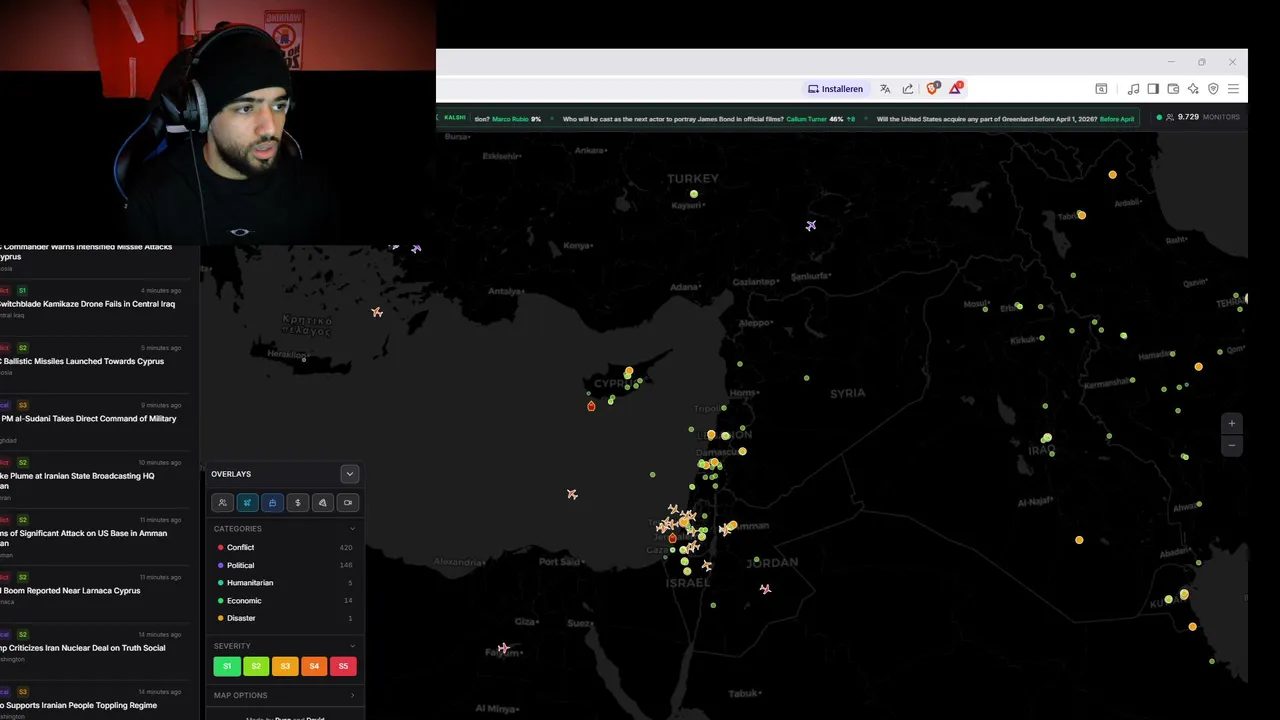
Task: Toggle the camera overlay icon
Action: tap(347, 503)
